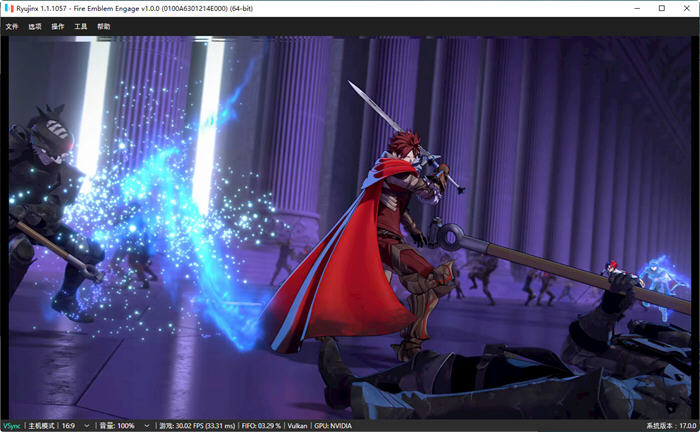Maximize the Ryujinx window
This screenshot has height=432, width=700.
pyautogui.click(x=662, y=8)
